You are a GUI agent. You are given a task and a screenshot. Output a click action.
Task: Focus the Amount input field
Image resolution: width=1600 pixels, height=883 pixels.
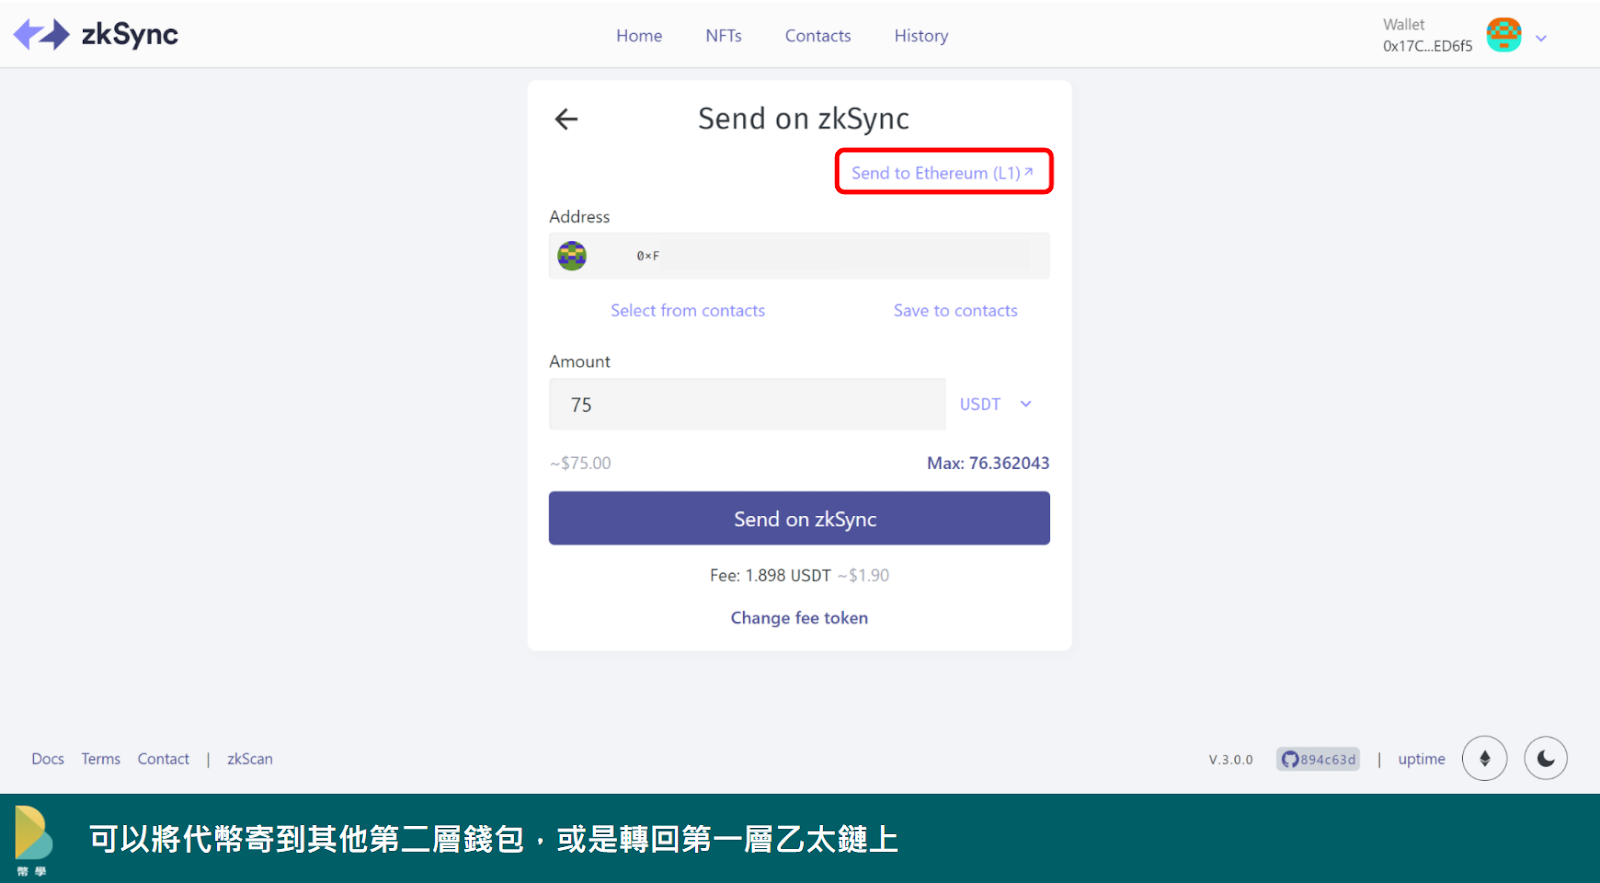pos(747,404)
